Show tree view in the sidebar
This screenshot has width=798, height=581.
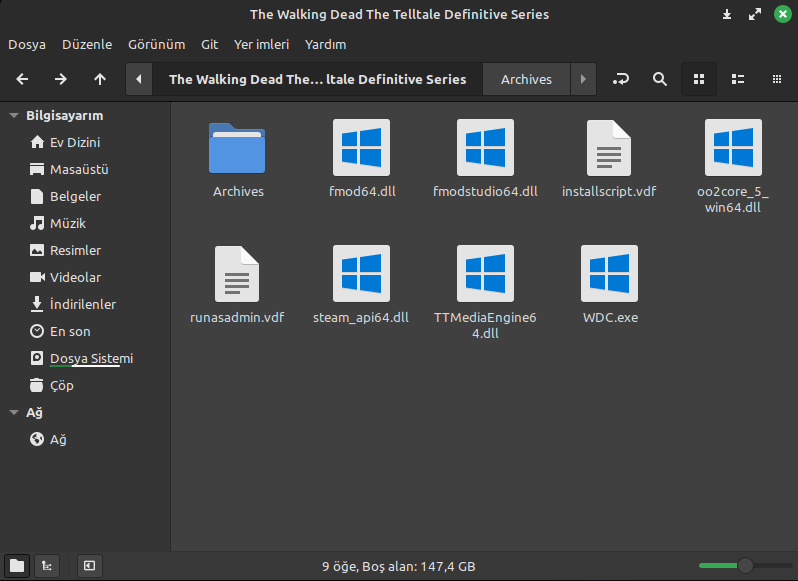47,566
